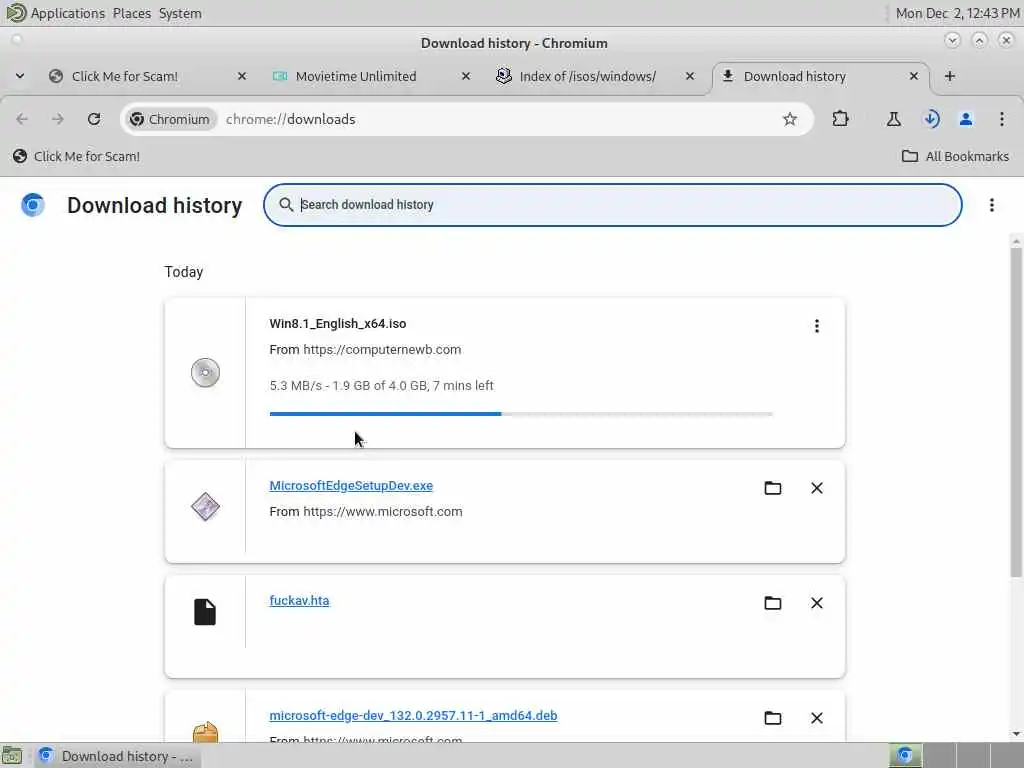1024x768 pixels.
Task: Open the Download history page options menu
Action: (991, 205)
